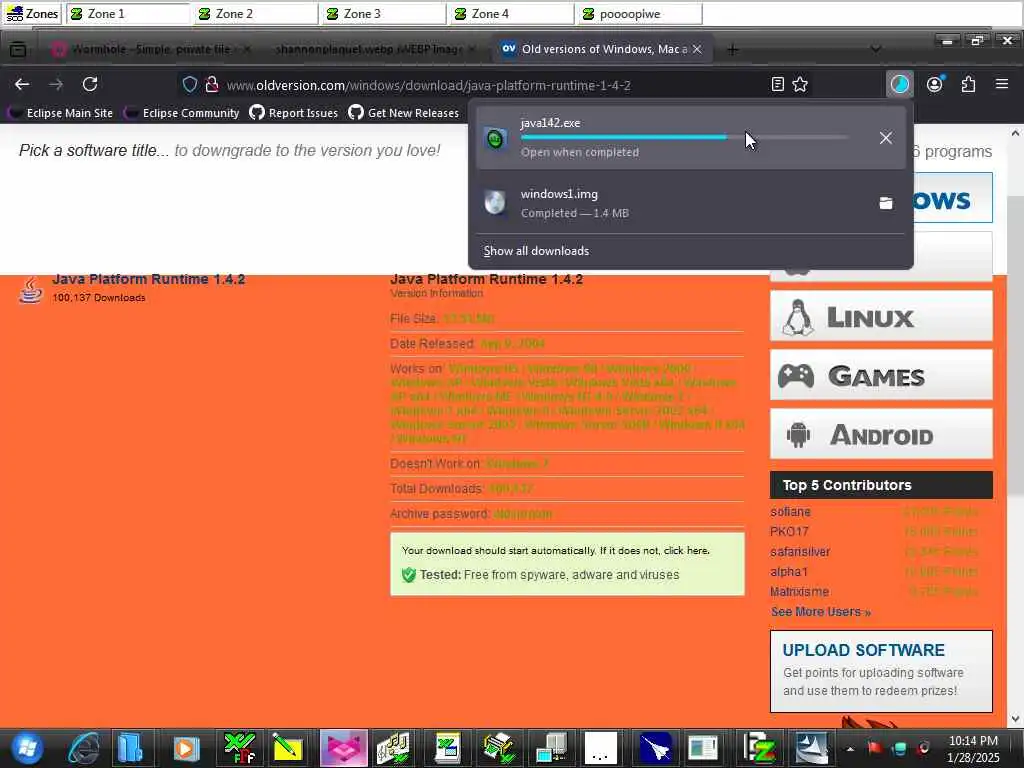Open a new tab with plus button
Screen dimensions: 1024x768
point(733,49)
